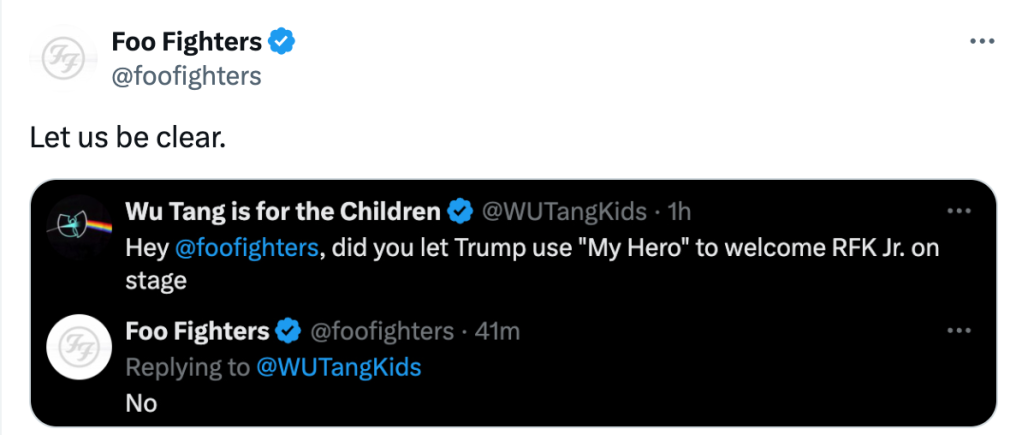Click the "Let us be clear." tweet text

(x=127, y=136)
